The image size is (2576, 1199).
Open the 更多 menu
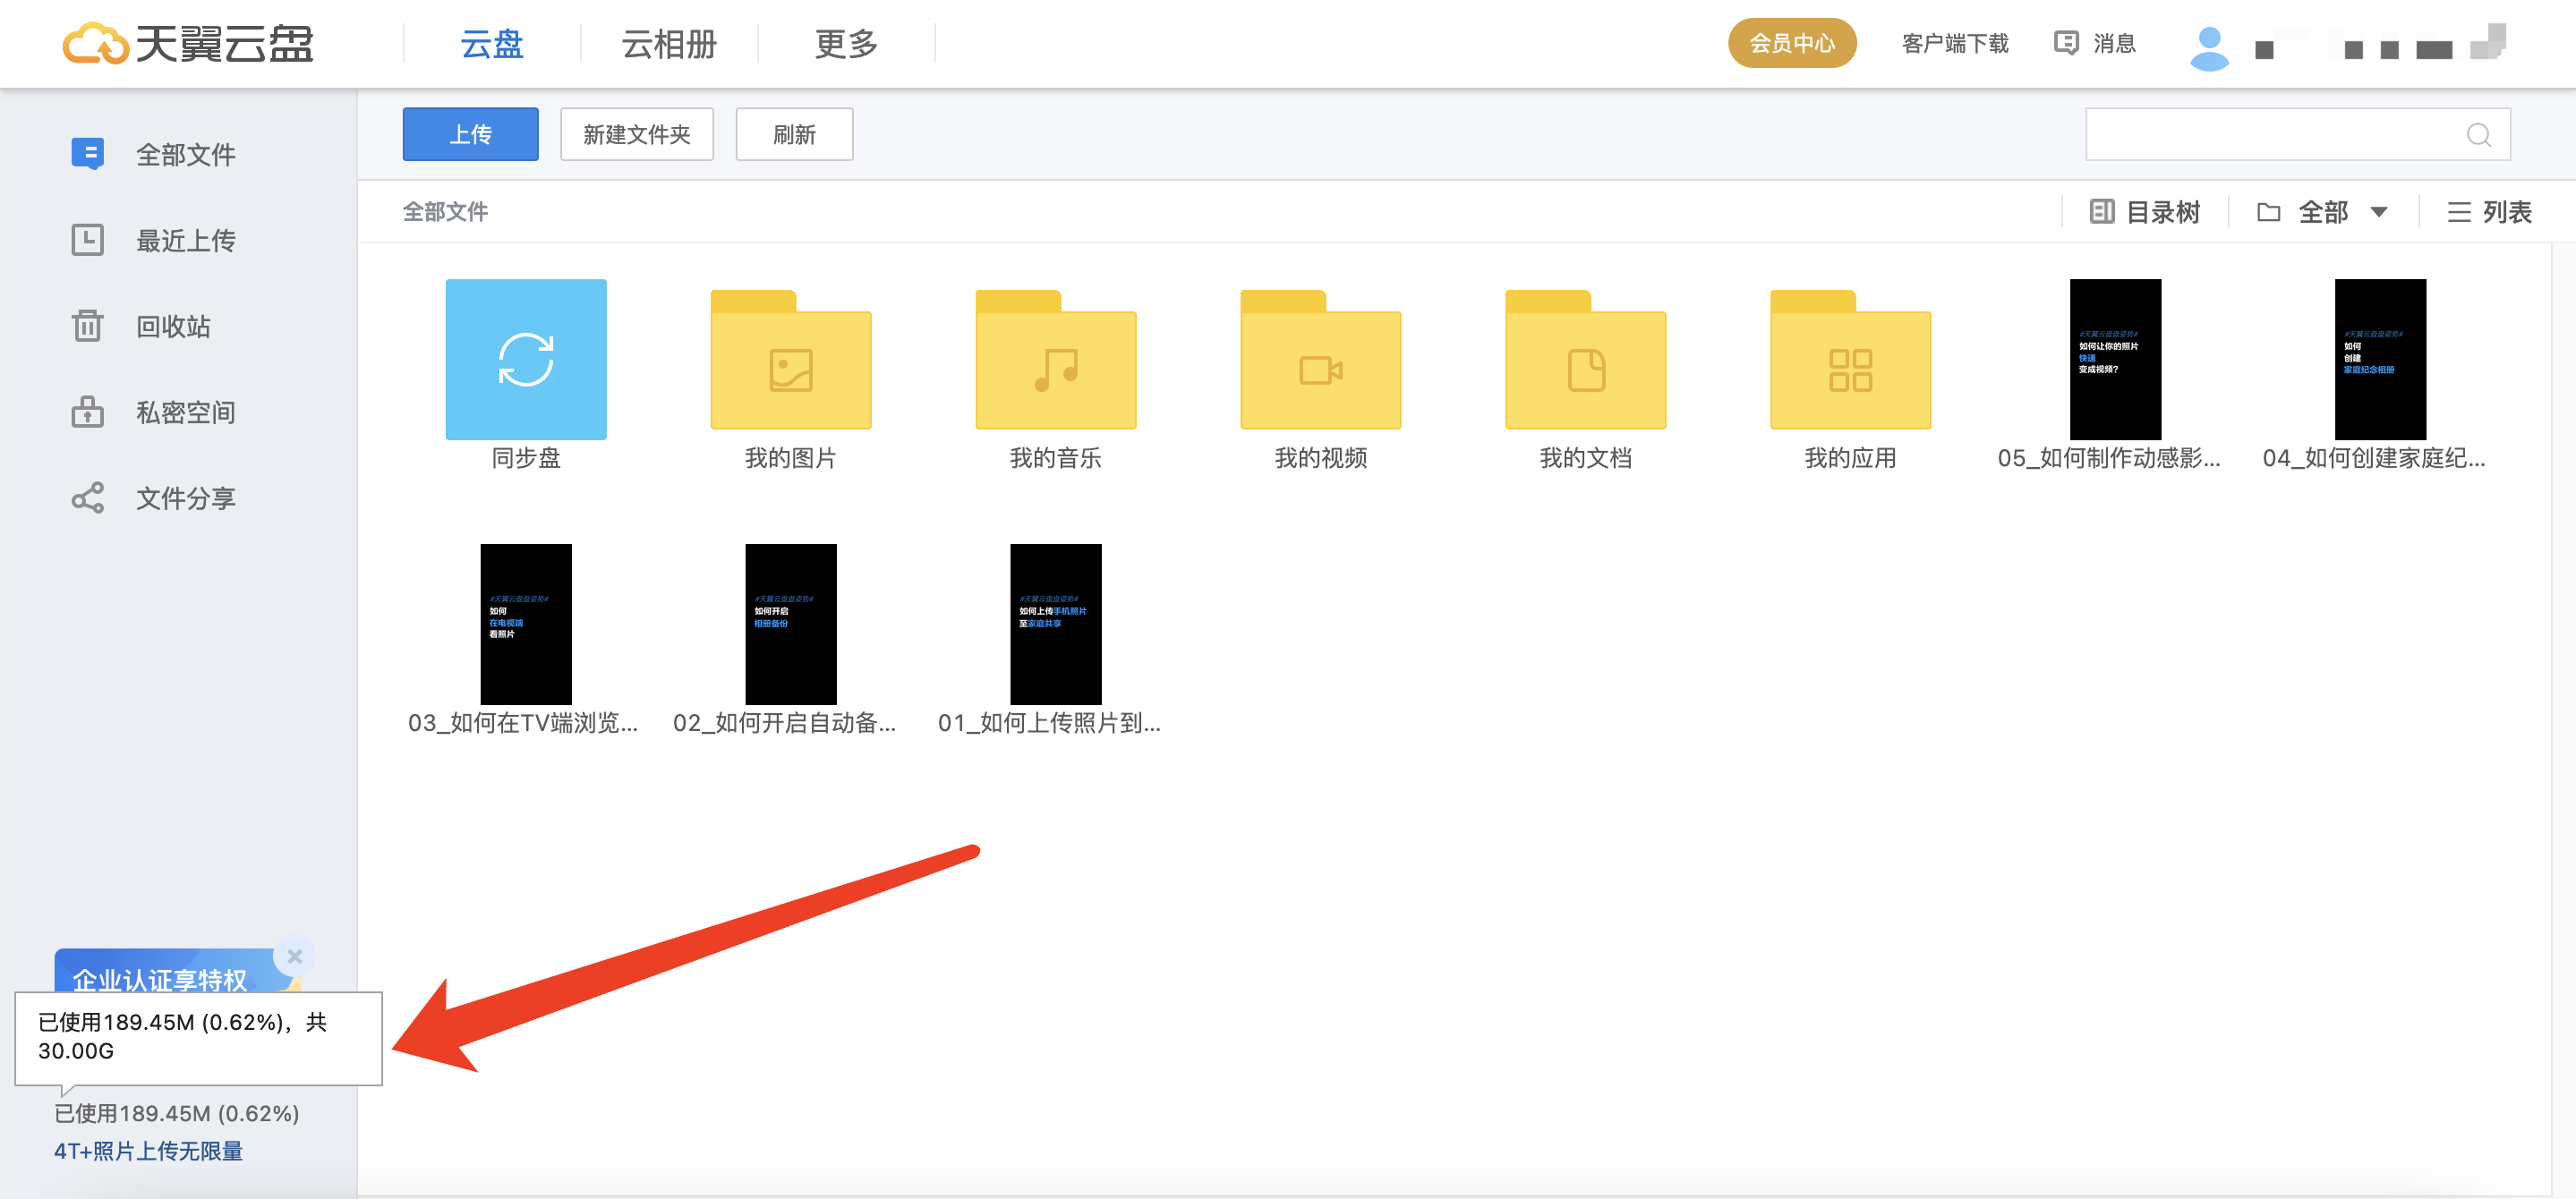[845, 43]
